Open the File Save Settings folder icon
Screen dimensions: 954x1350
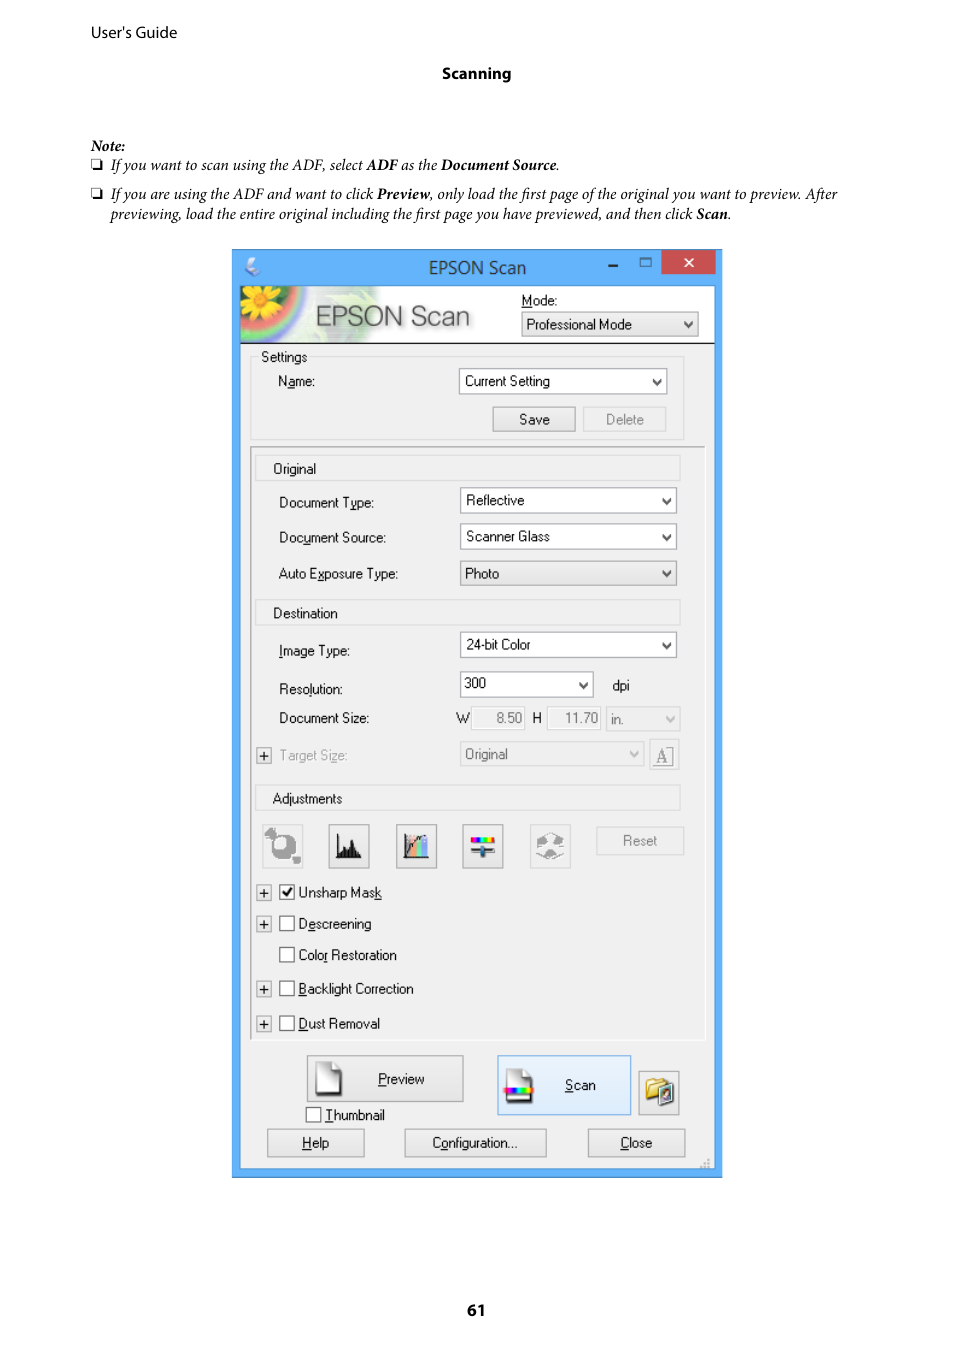click(658, 1091)
